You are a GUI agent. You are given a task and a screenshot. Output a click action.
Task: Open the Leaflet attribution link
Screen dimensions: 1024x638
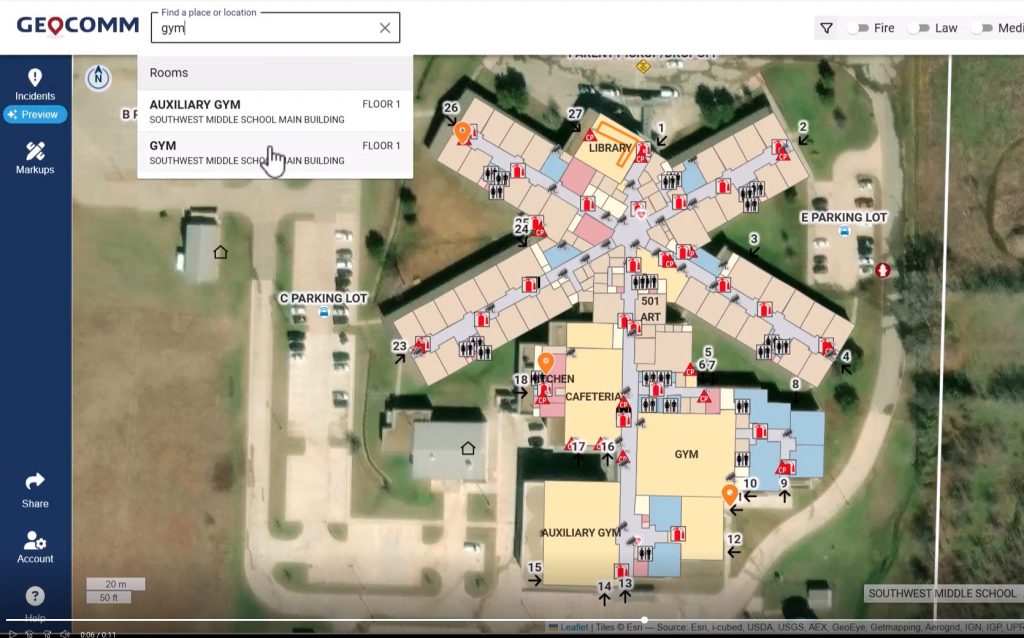pos(574,627)
